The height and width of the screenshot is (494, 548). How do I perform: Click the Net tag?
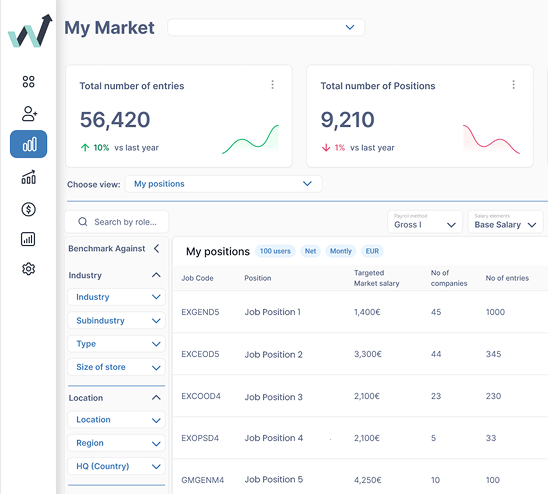pos(310,251)
